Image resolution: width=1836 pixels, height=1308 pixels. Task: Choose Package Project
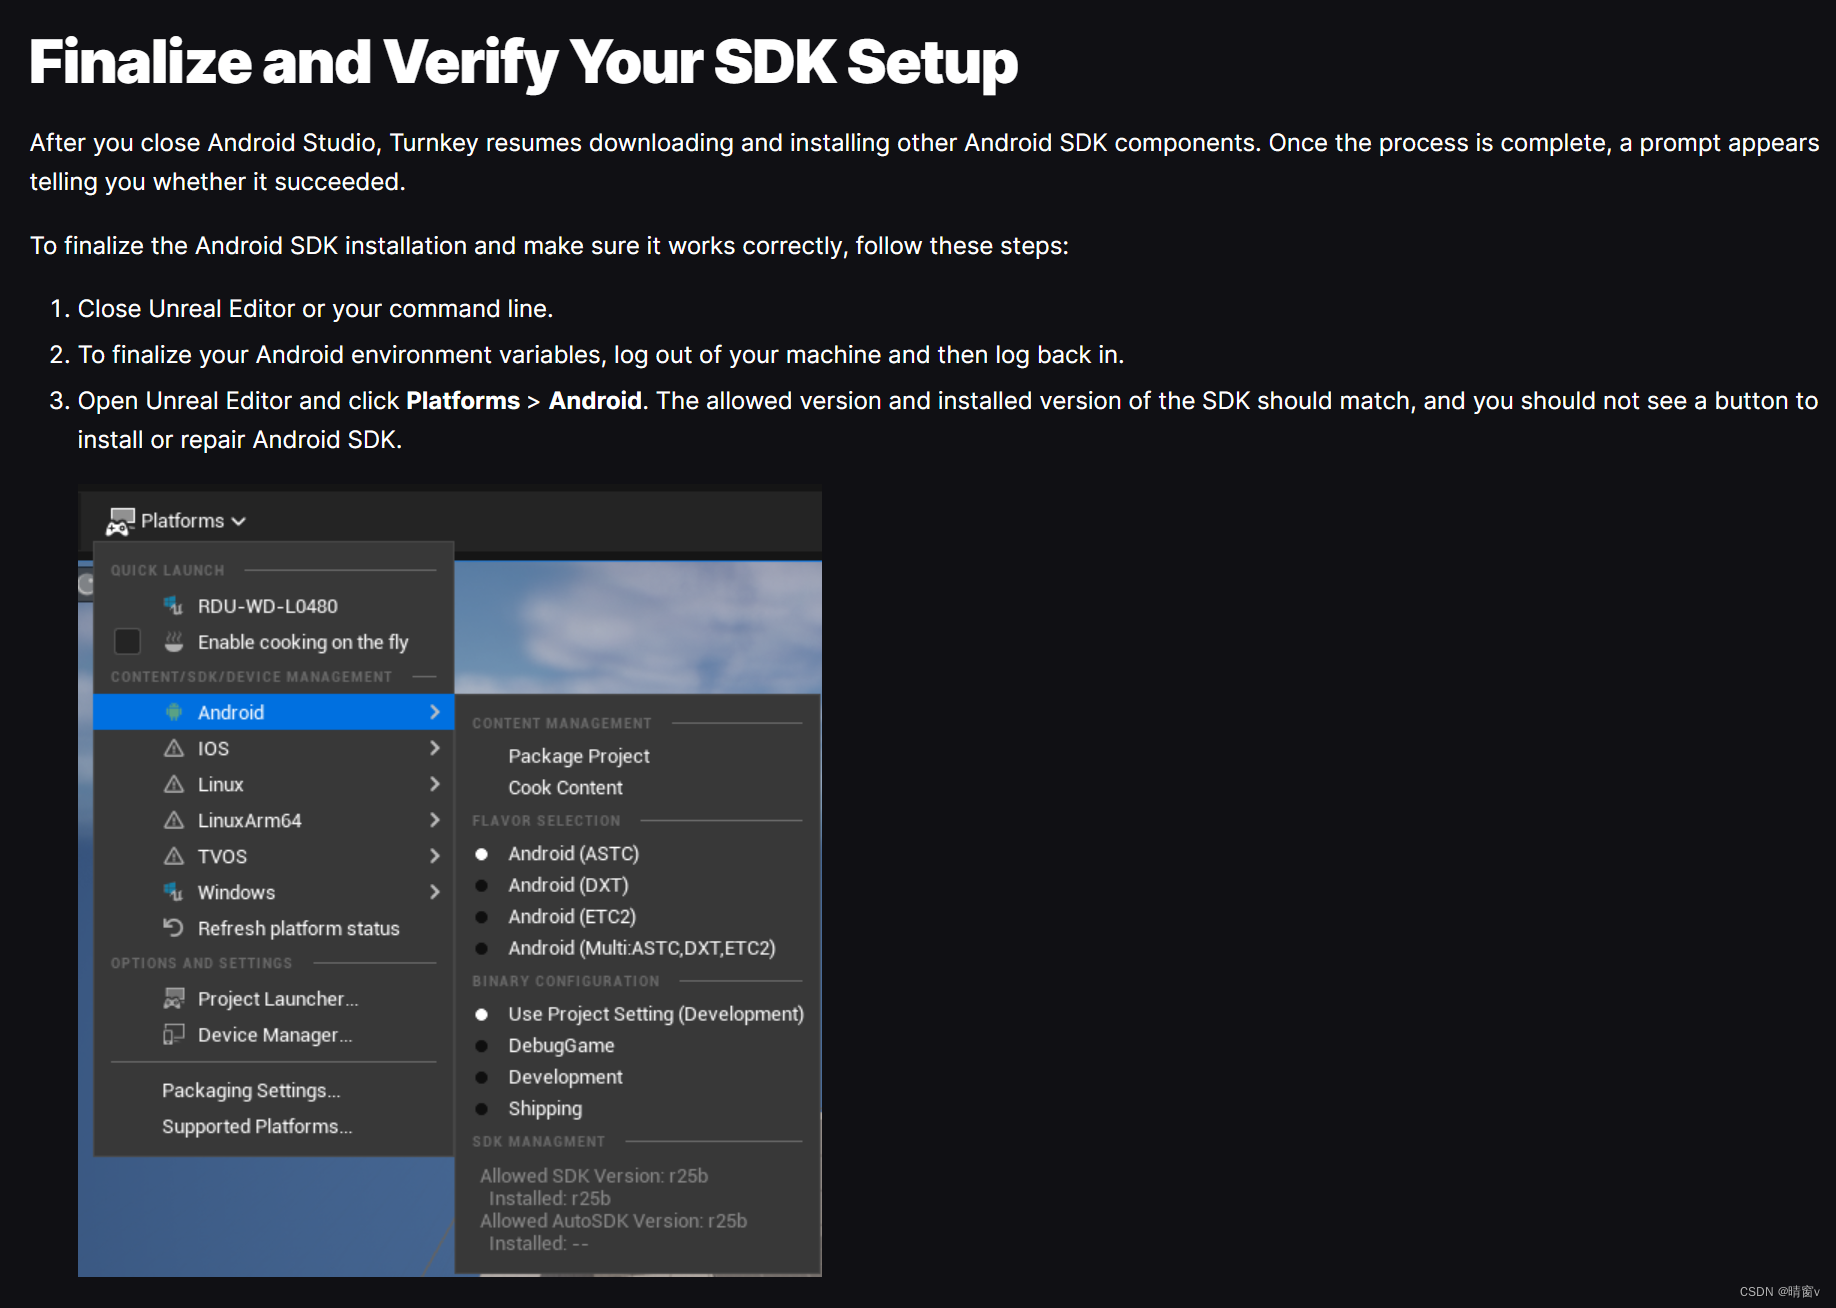coord(579,756)
